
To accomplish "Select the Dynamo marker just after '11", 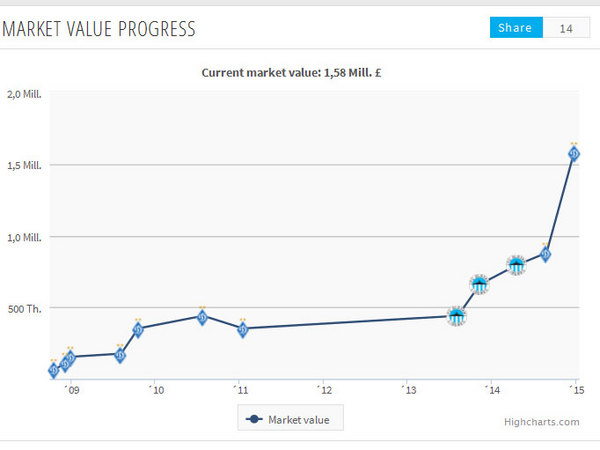I will pos(242,330).
